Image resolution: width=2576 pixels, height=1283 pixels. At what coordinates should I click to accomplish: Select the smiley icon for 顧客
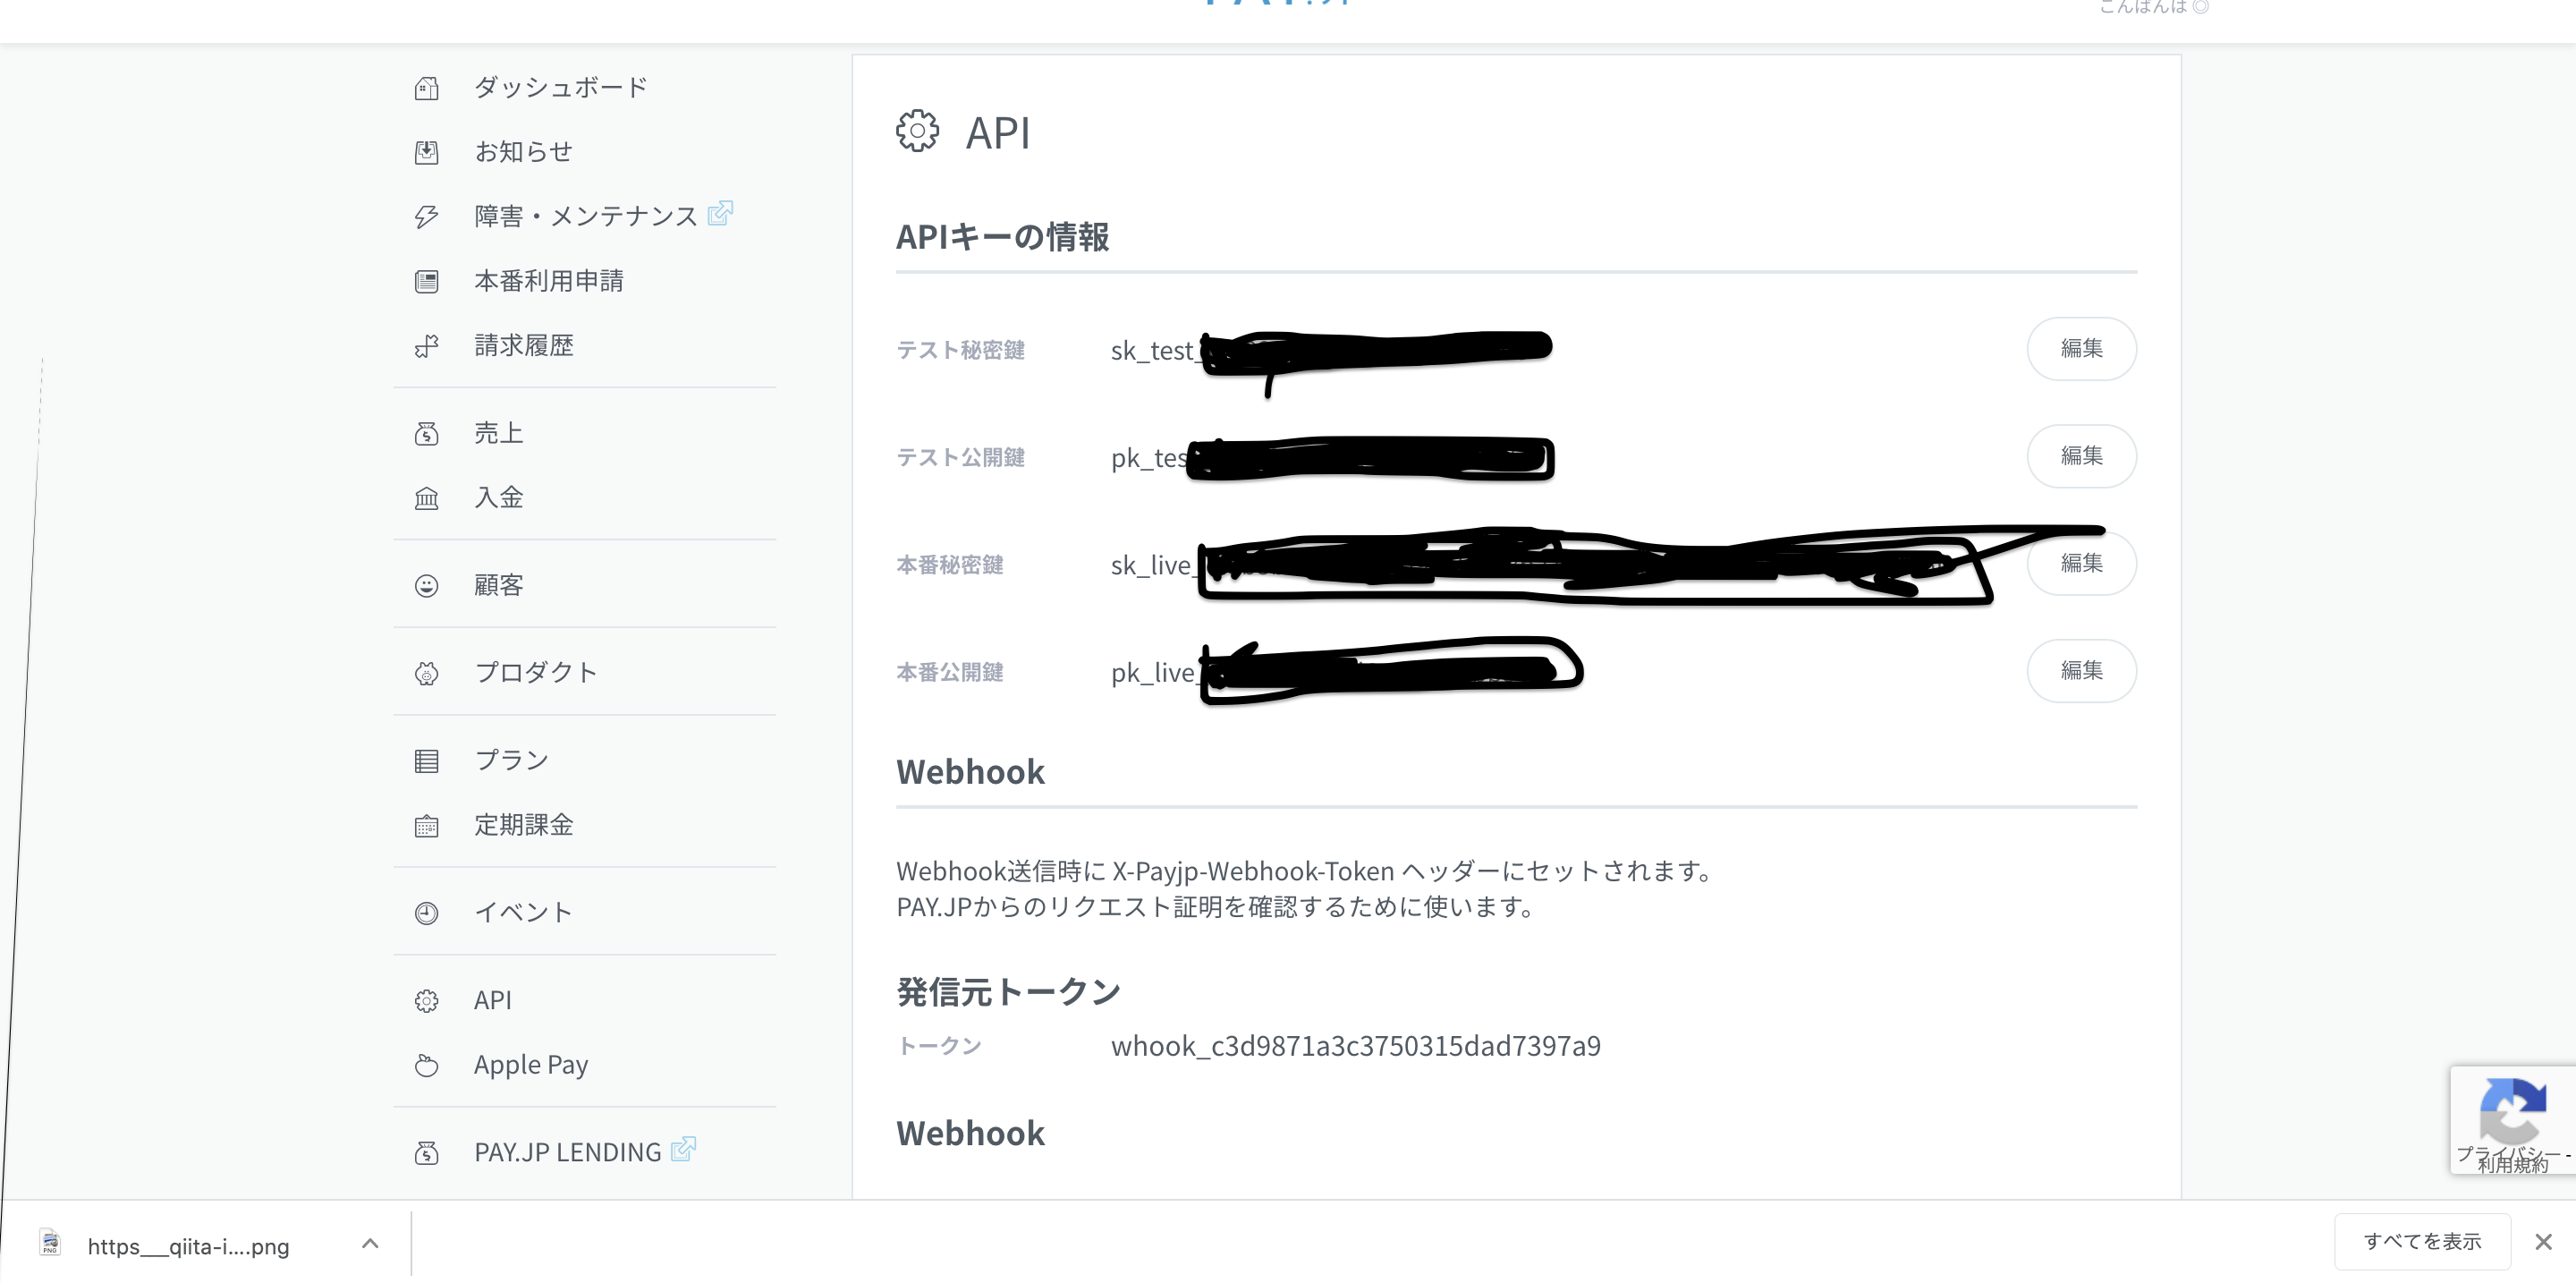click(x=427, y=585)
